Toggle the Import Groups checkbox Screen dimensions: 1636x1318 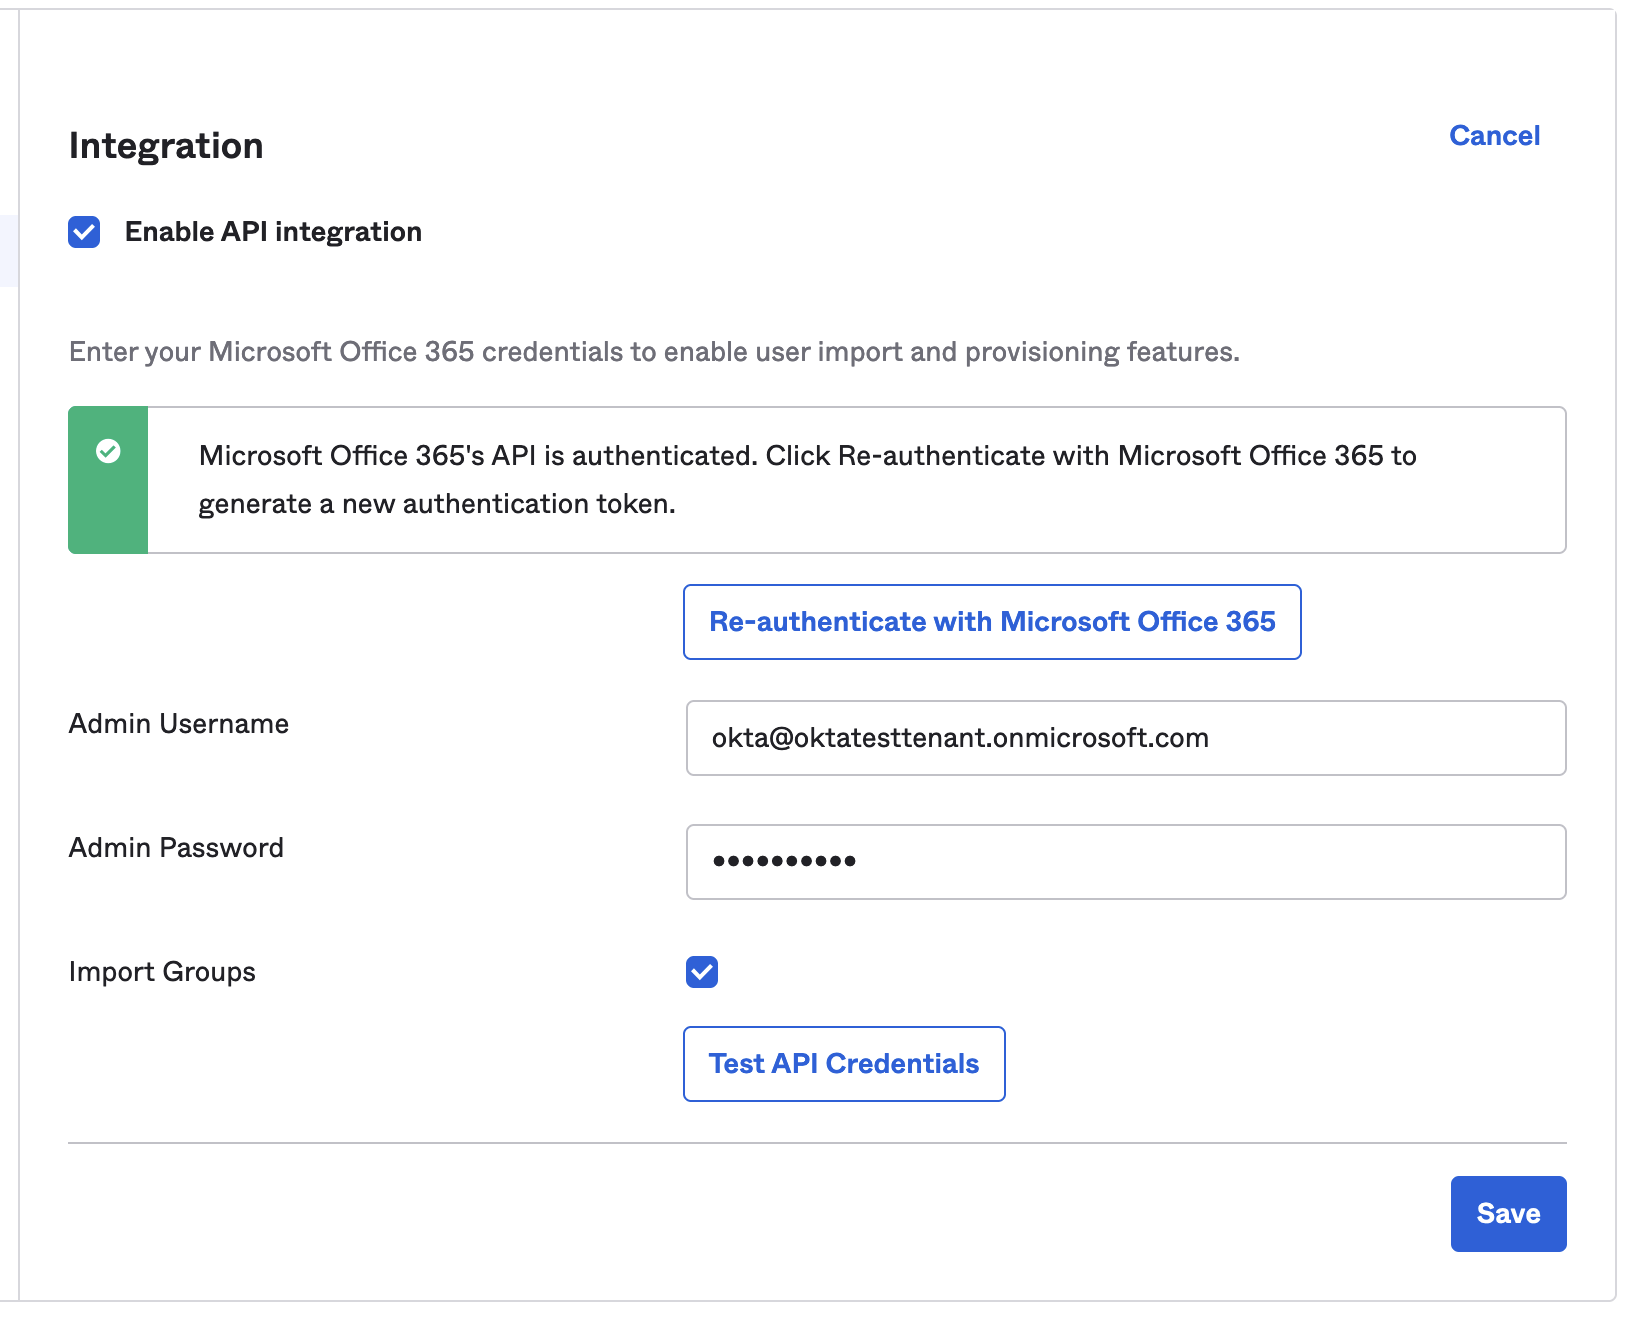(x=702, y=971)
